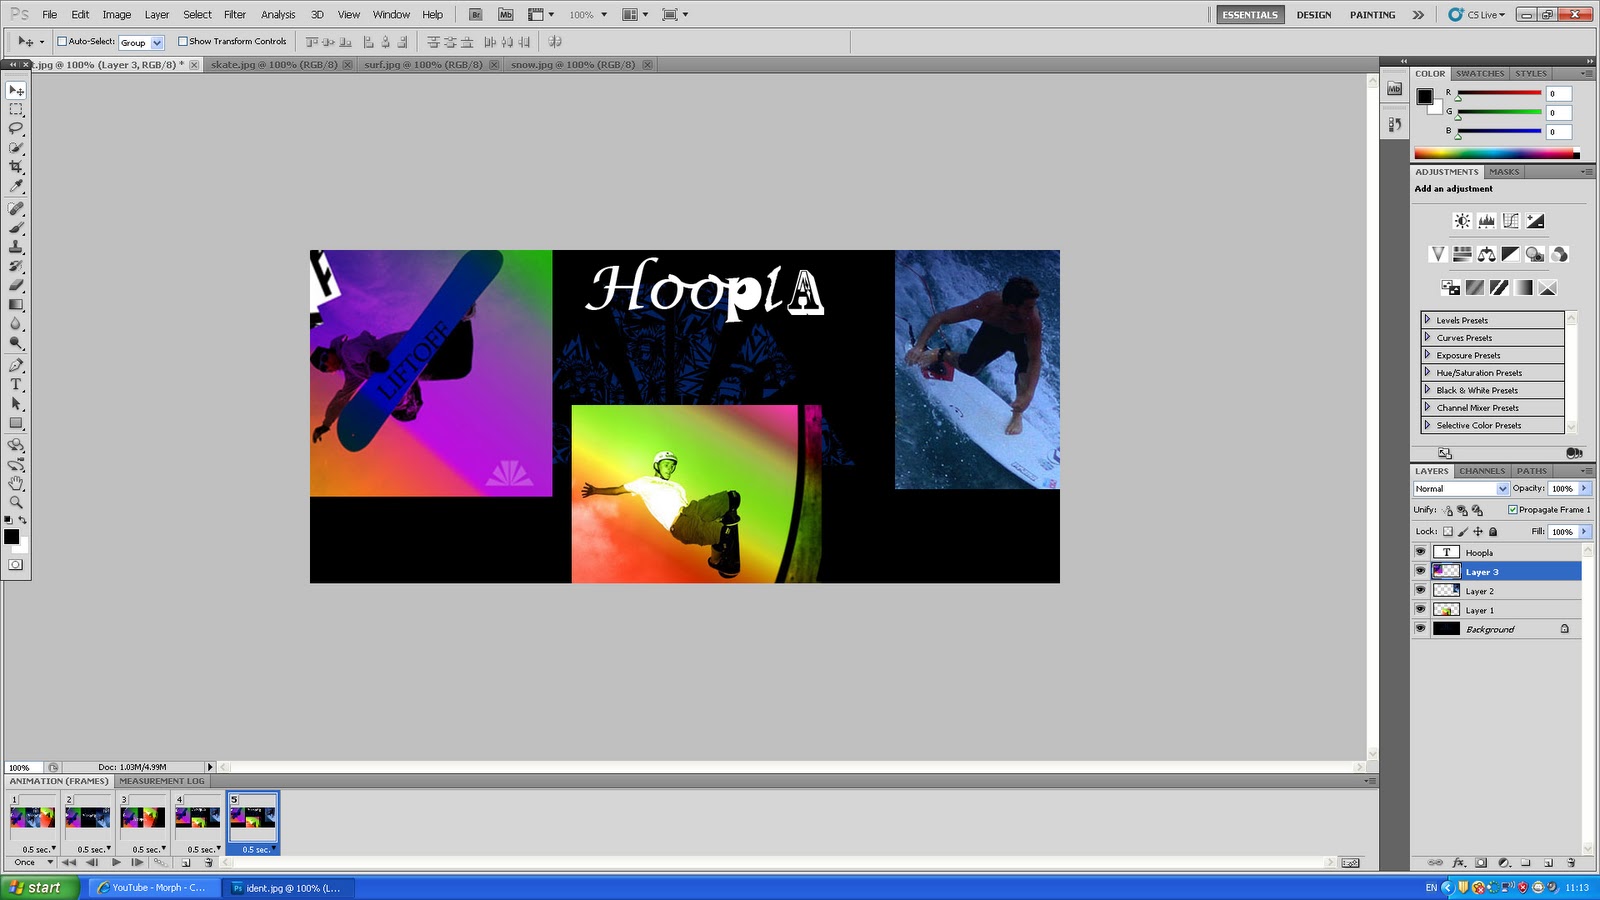Switch to the Swatches tab

(1480, 74)
